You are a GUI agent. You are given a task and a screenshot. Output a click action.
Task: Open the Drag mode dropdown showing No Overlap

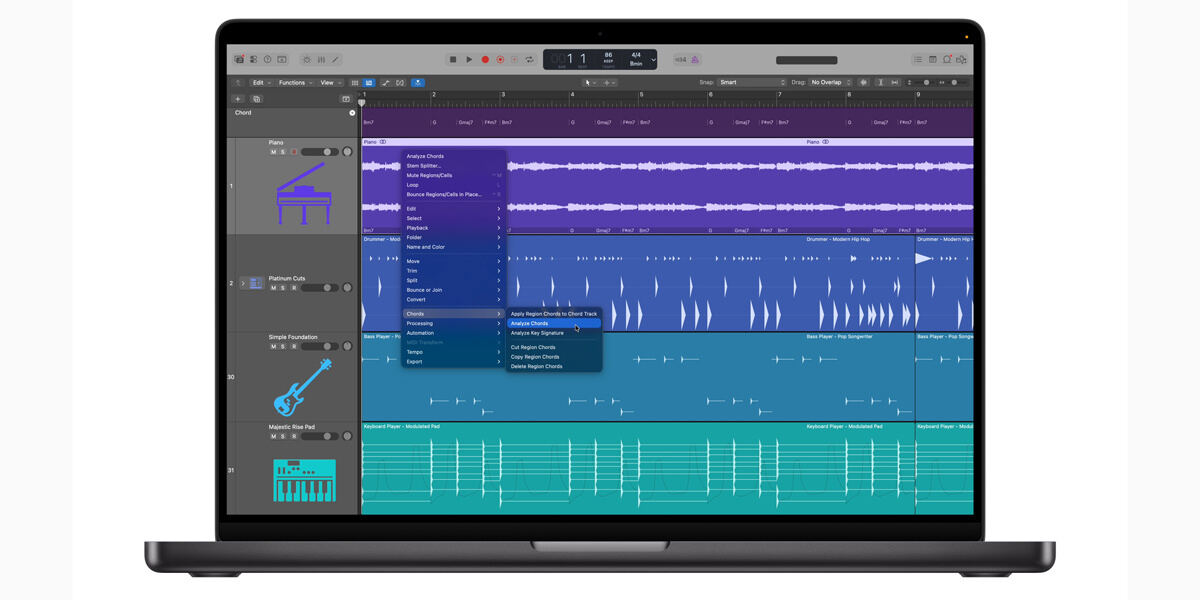[831, 82]
